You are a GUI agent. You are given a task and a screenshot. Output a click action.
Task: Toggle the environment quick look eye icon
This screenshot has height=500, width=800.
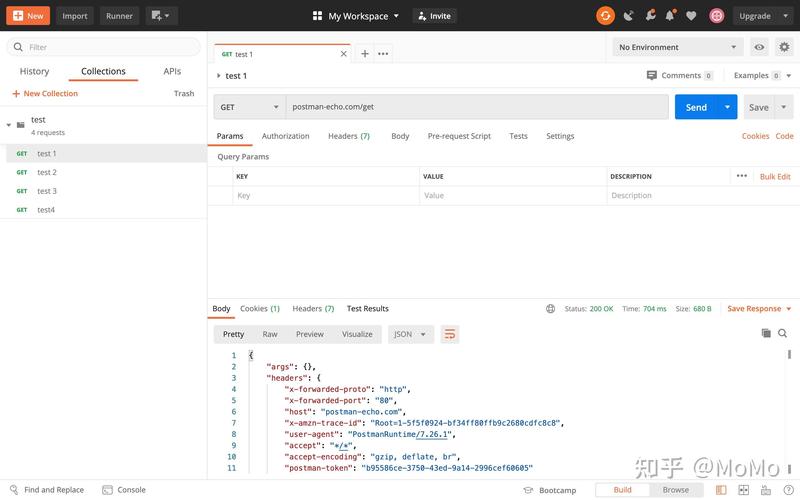(x=759, y=47)
